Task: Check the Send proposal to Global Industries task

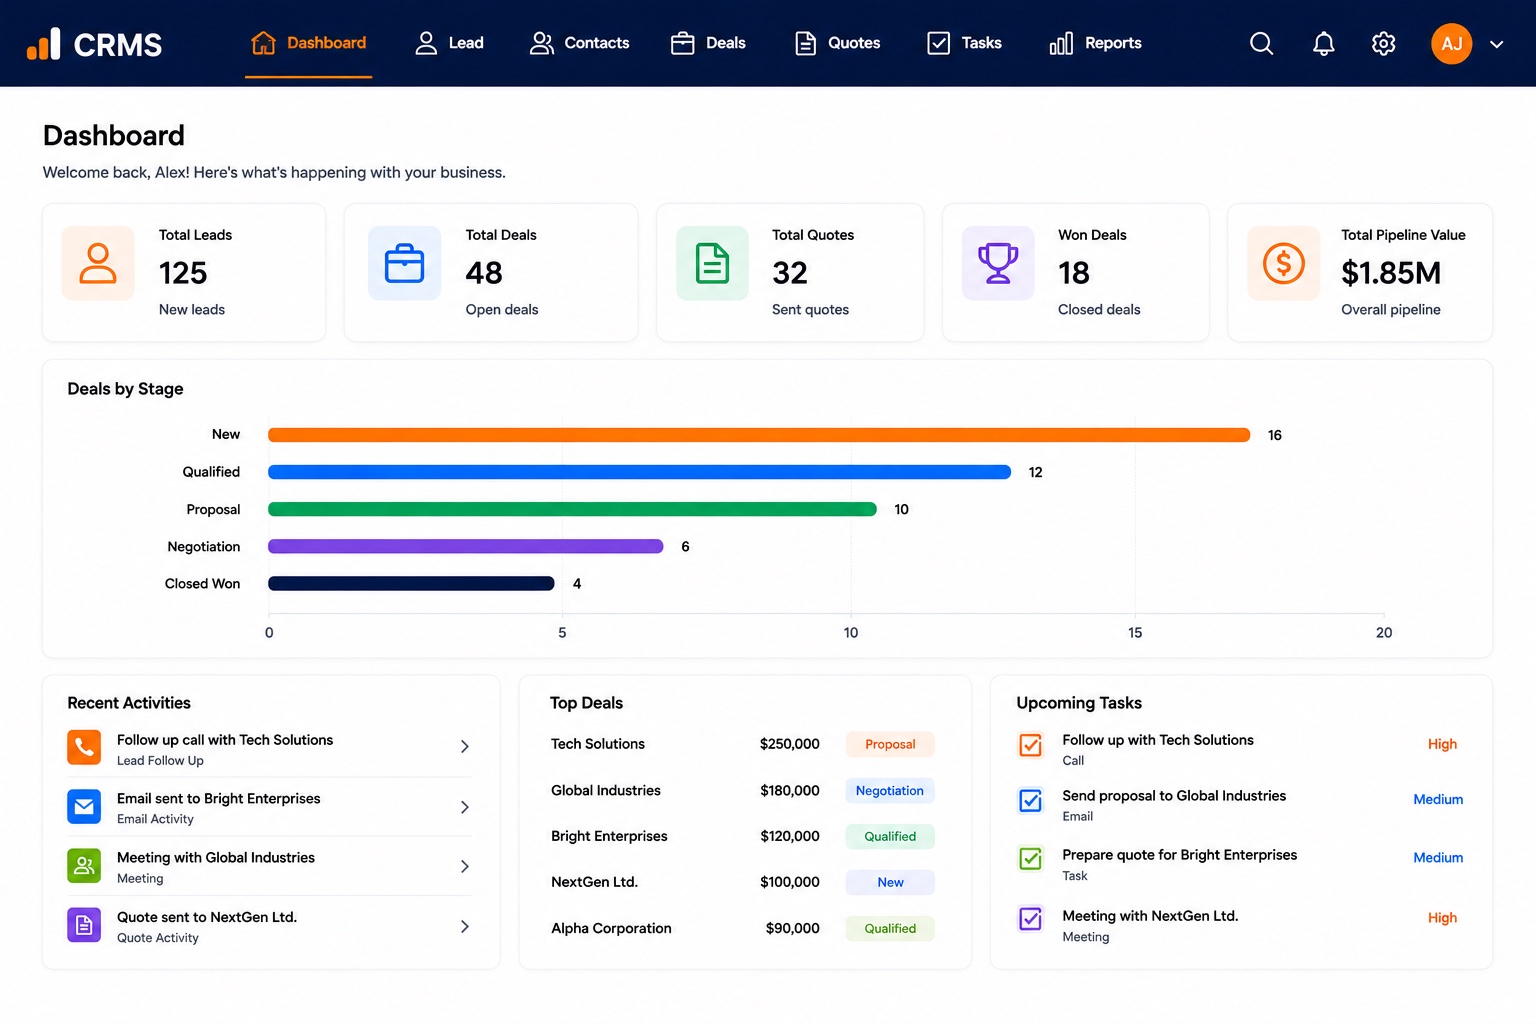Action: click(x=1031, y=801)
